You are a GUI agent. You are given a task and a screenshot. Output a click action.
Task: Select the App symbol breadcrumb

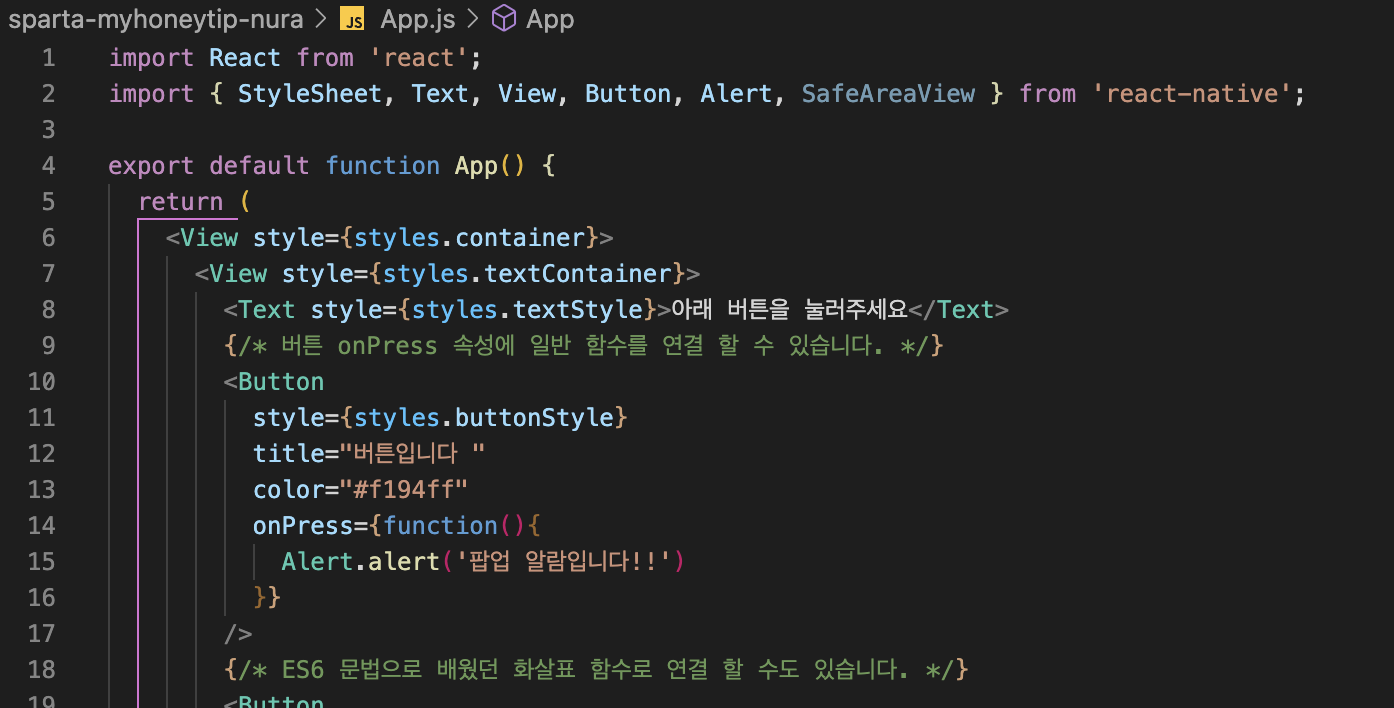pos(550,19)
